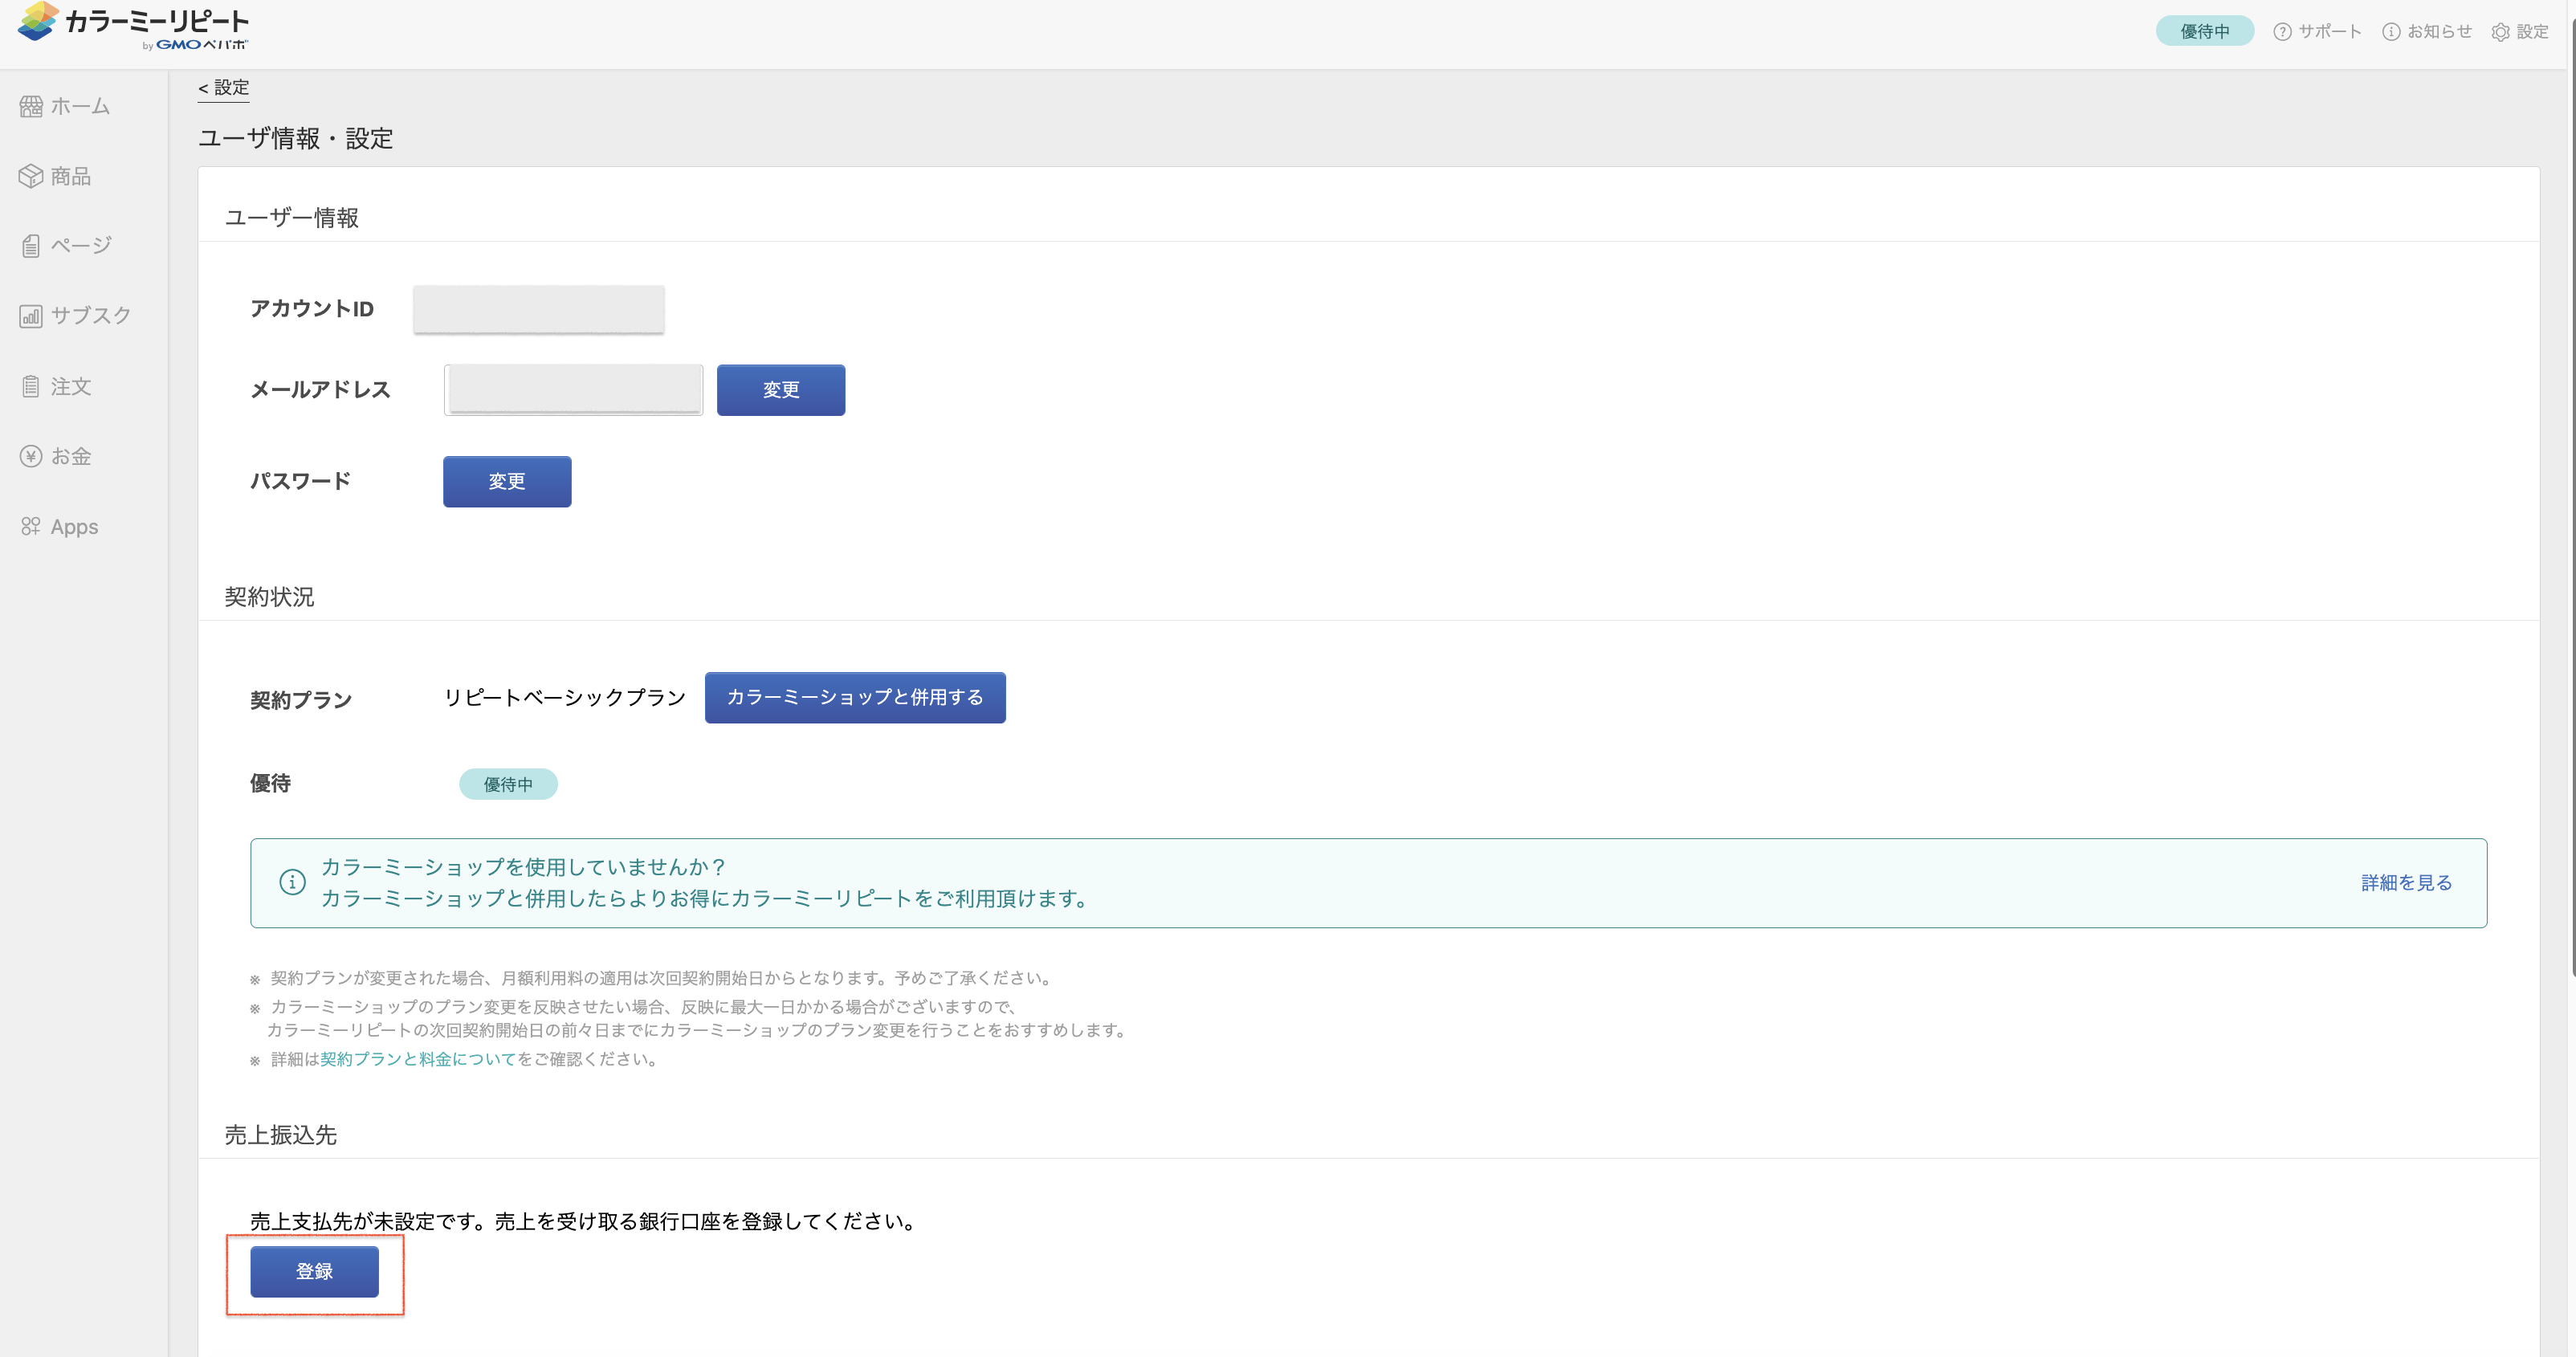Click the info icon in カラーミーショップ banner
Screen dimensions: 2576x1357
[292, 882]
